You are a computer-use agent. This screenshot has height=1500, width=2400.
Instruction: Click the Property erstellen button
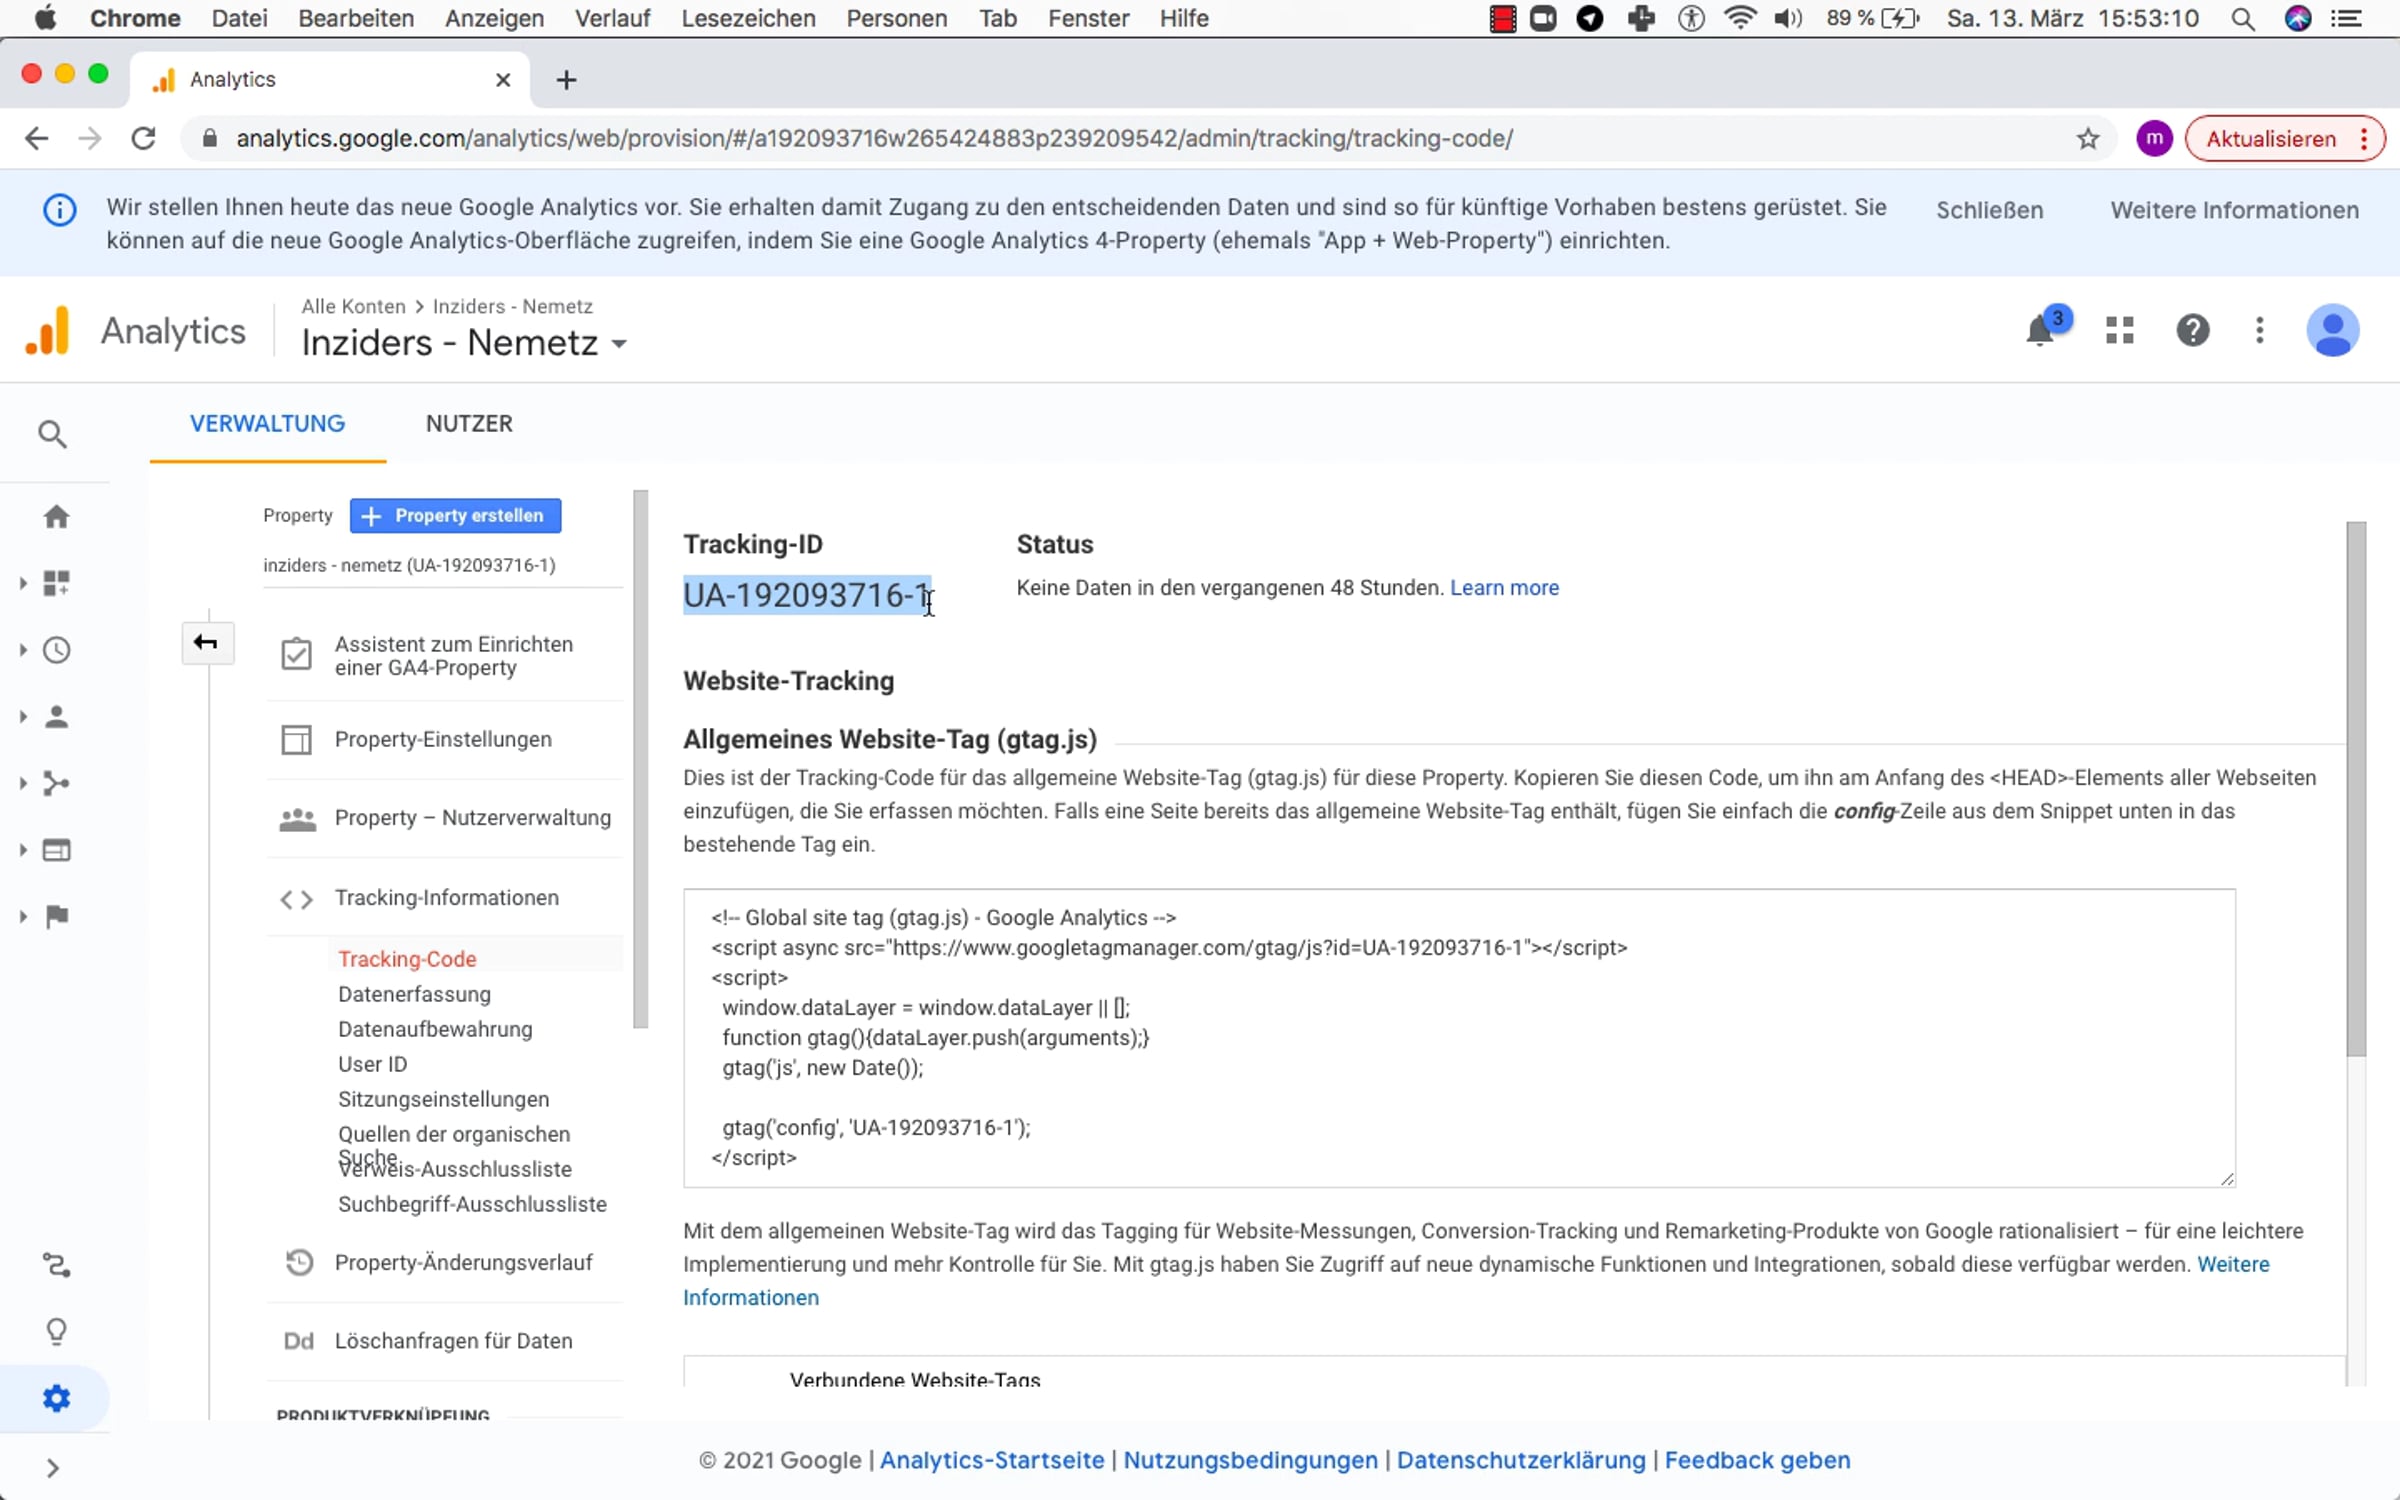455,516
